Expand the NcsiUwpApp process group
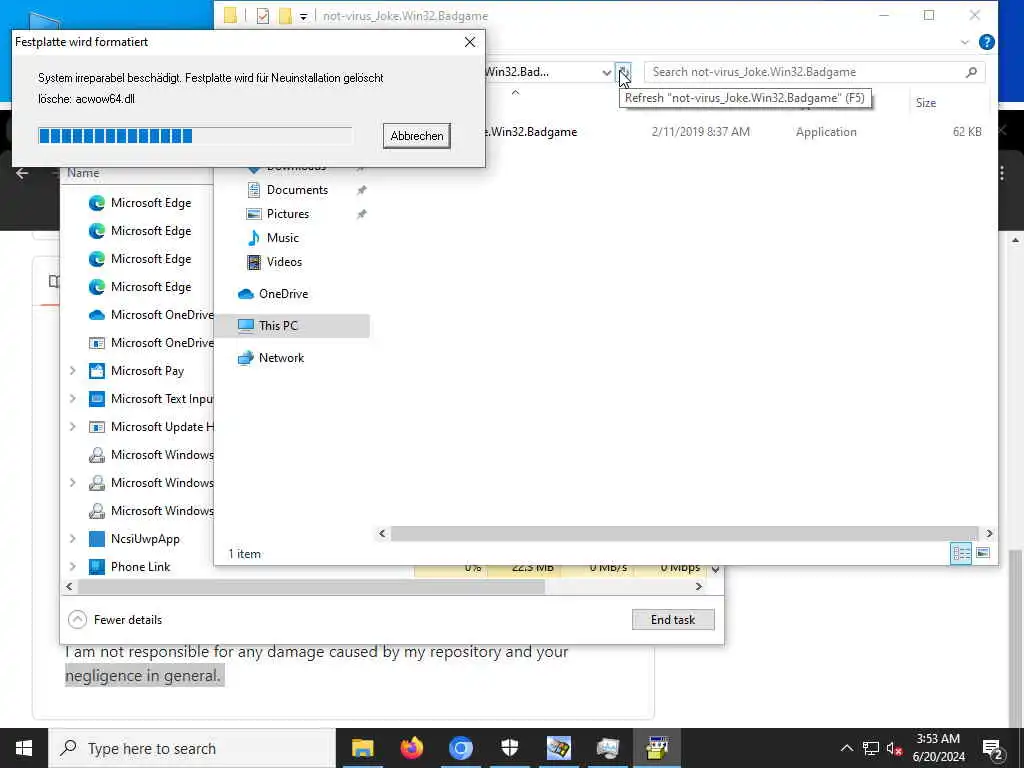 point(72,539)
